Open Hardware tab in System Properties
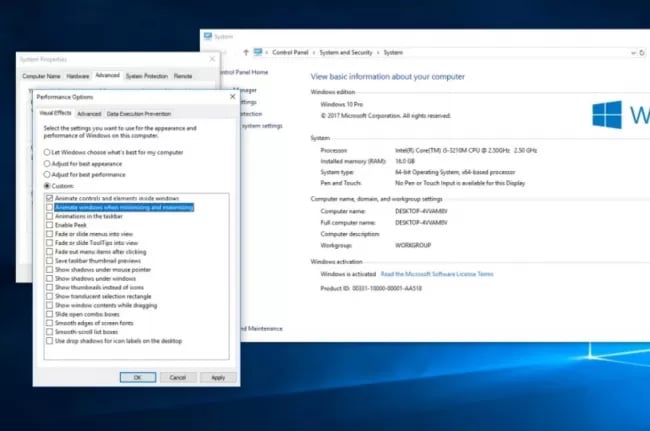Viewport: 650px width, 431px height. pyautogui.click(x=78, y=76)
